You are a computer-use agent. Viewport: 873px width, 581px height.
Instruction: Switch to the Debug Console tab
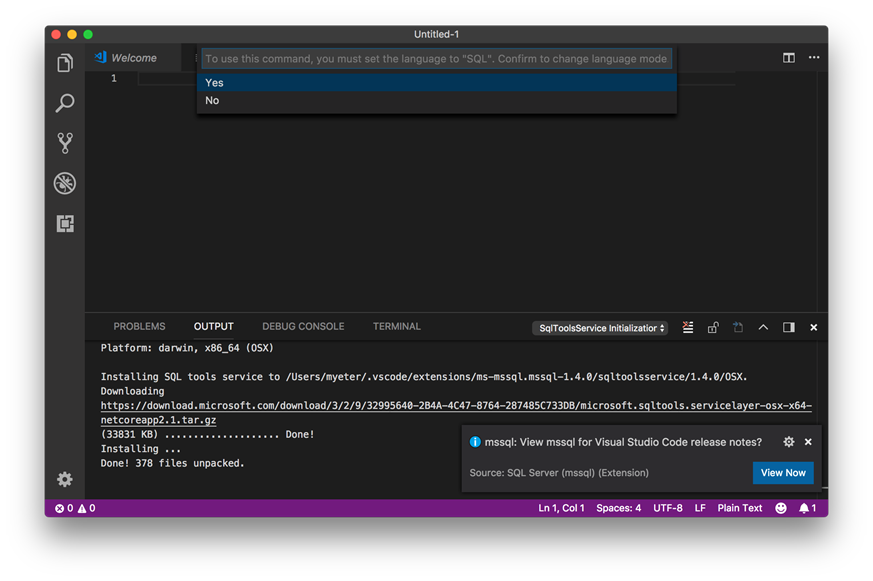(x=303, y=326)
